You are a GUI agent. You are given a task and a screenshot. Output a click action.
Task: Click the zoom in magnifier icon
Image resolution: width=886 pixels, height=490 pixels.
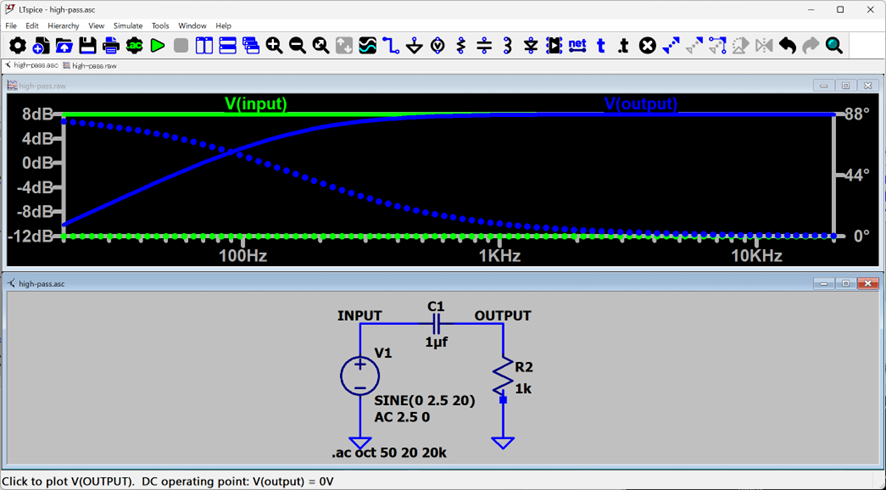[x=274, y=46]
